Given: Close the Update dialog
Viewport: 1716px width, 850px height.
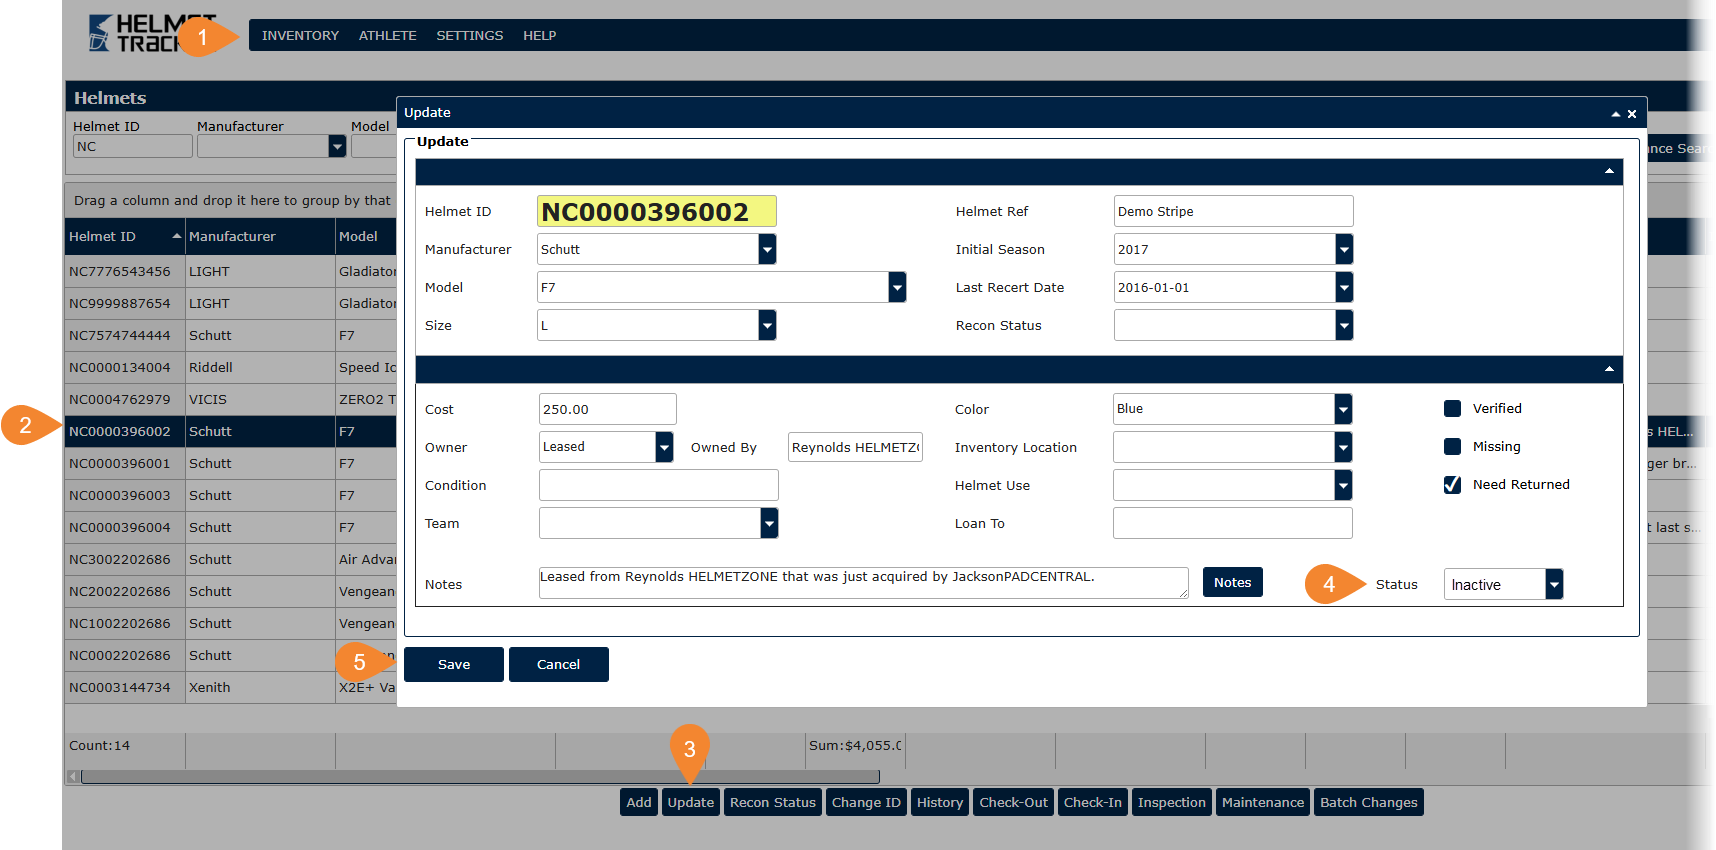Looking at the screenshot, I should pyautogui.click(x=1632, y=114).
